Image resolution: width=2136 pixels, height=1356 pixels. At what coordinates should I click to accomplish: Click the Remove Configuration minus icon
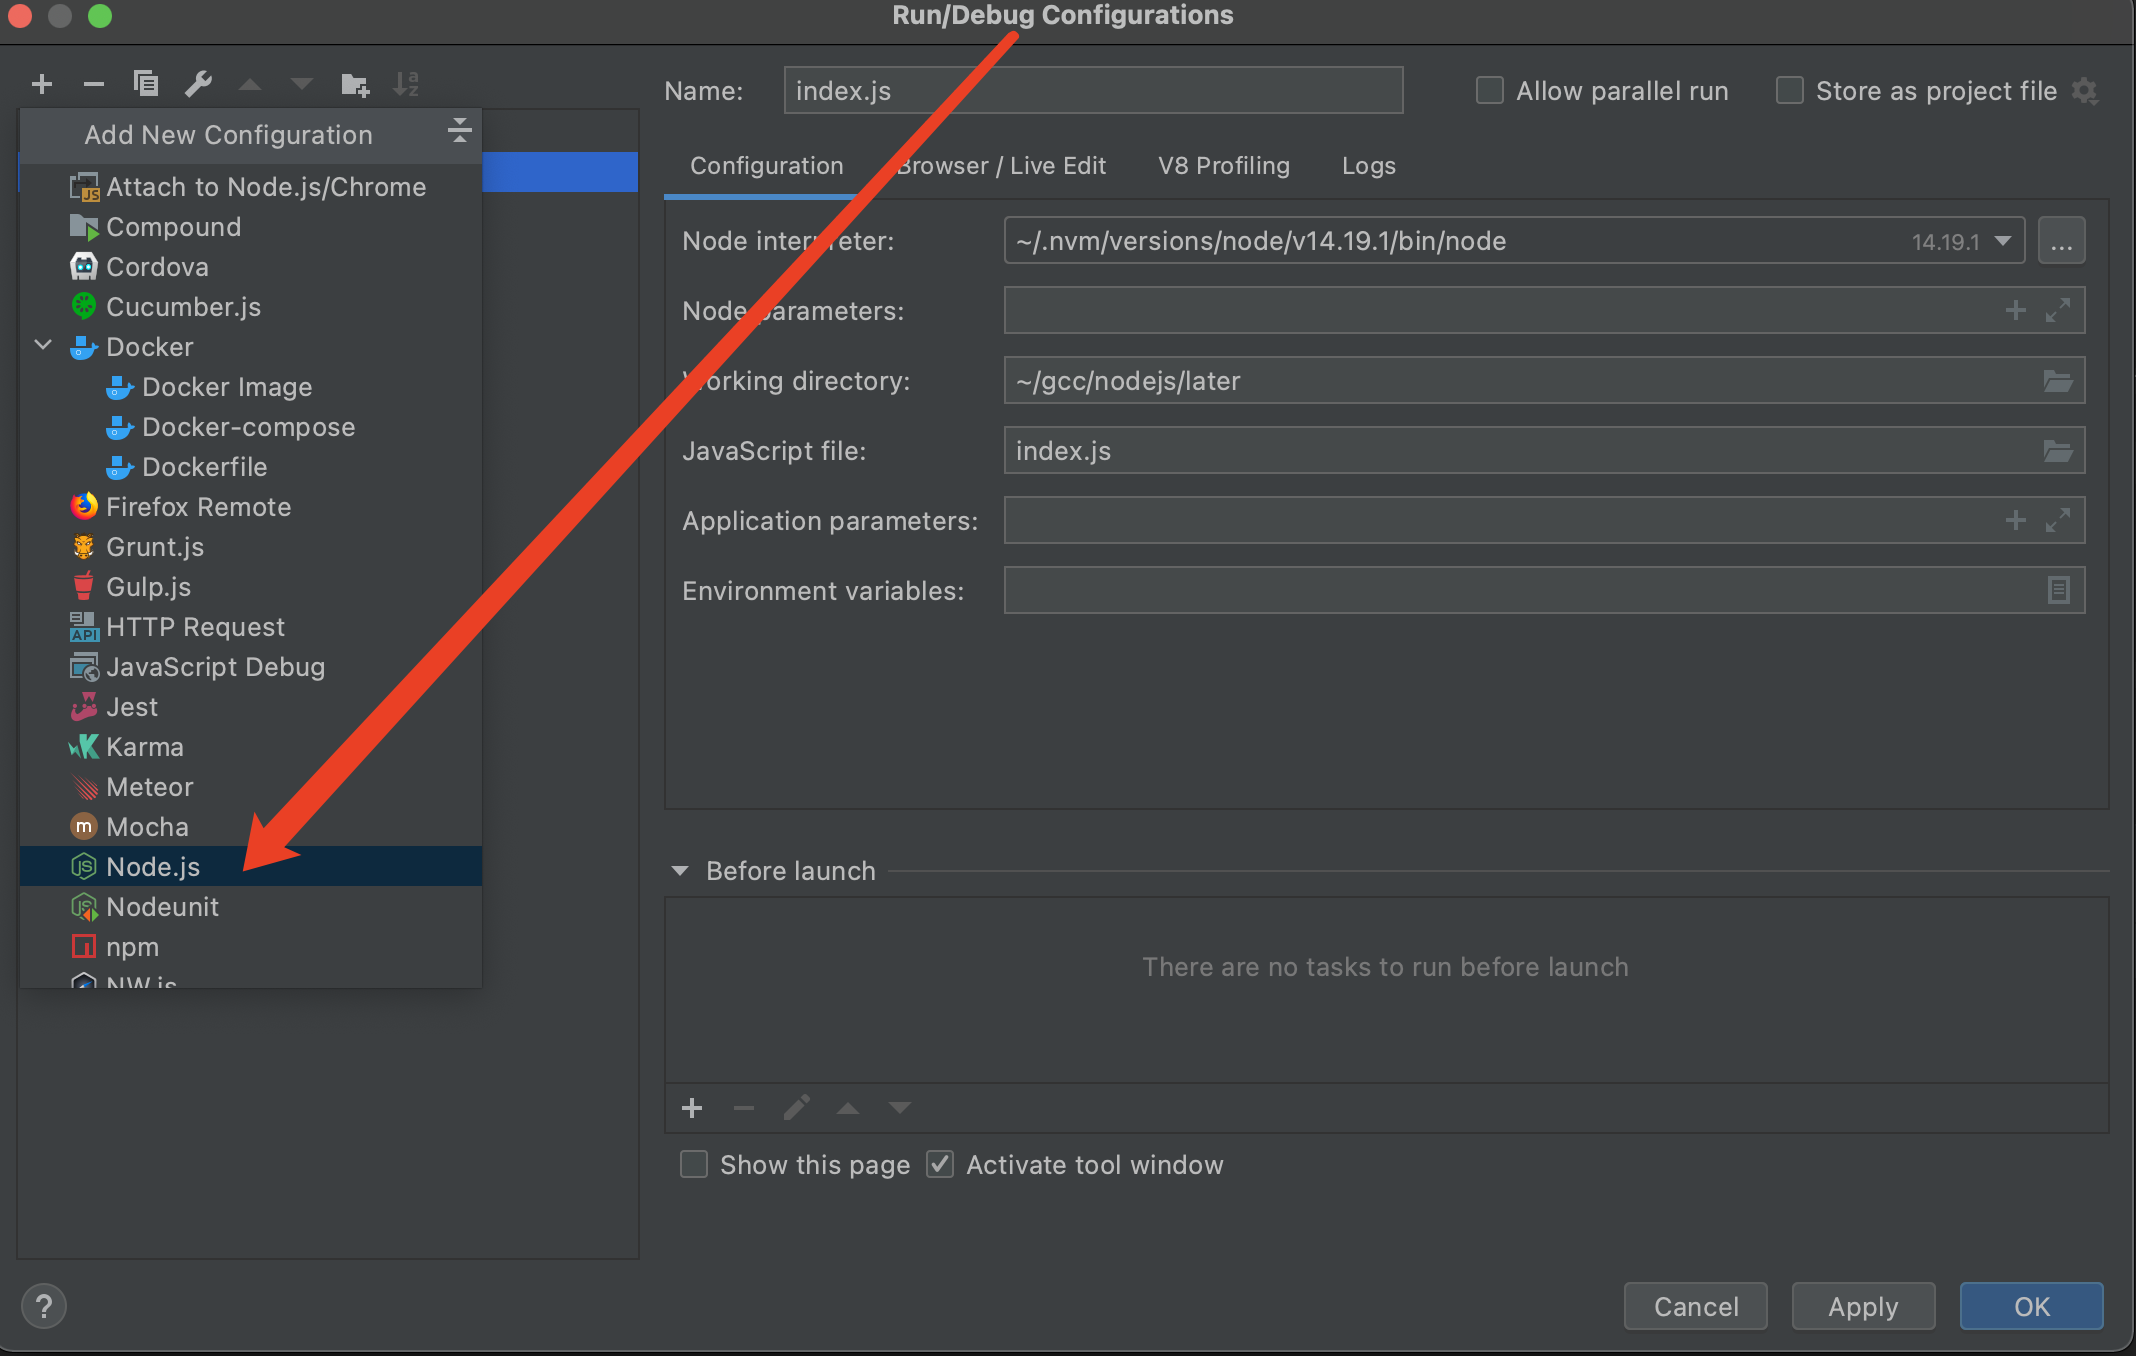pos(94,84)
